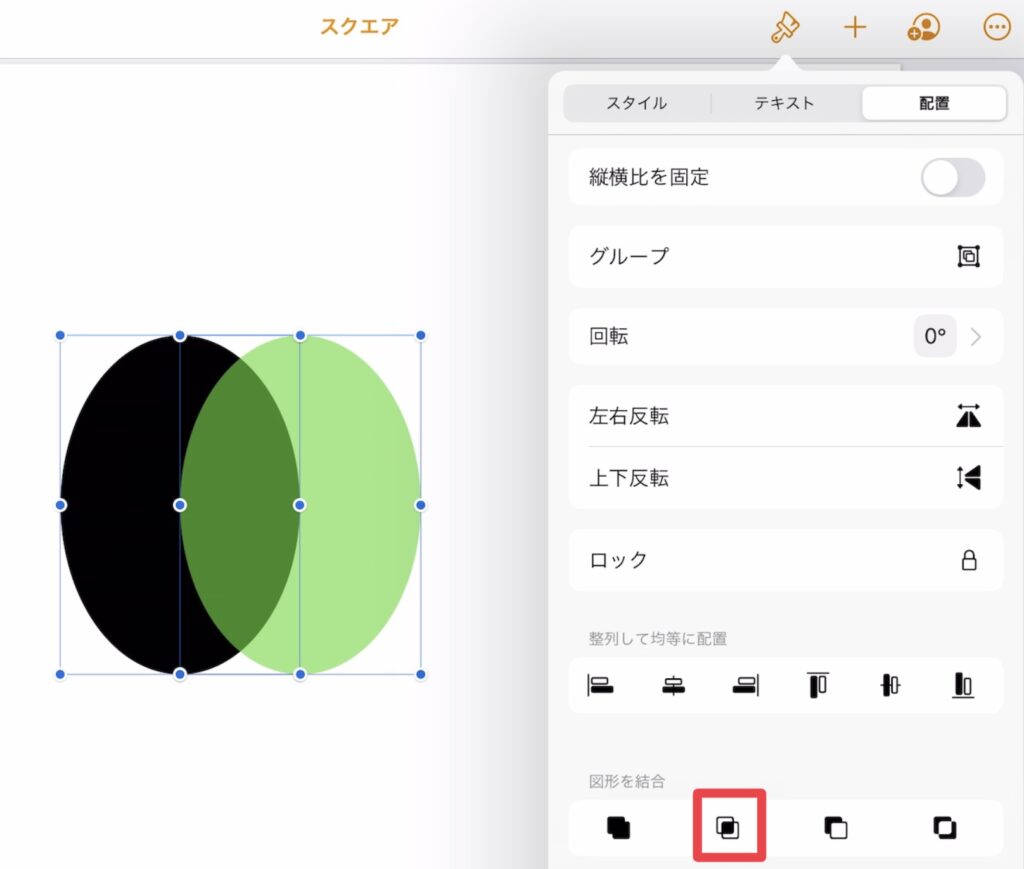Image resolution: width=1024 pixels, height=869 pixels.
Task: Click the 左右反転 label
Action: coord(629,416)
